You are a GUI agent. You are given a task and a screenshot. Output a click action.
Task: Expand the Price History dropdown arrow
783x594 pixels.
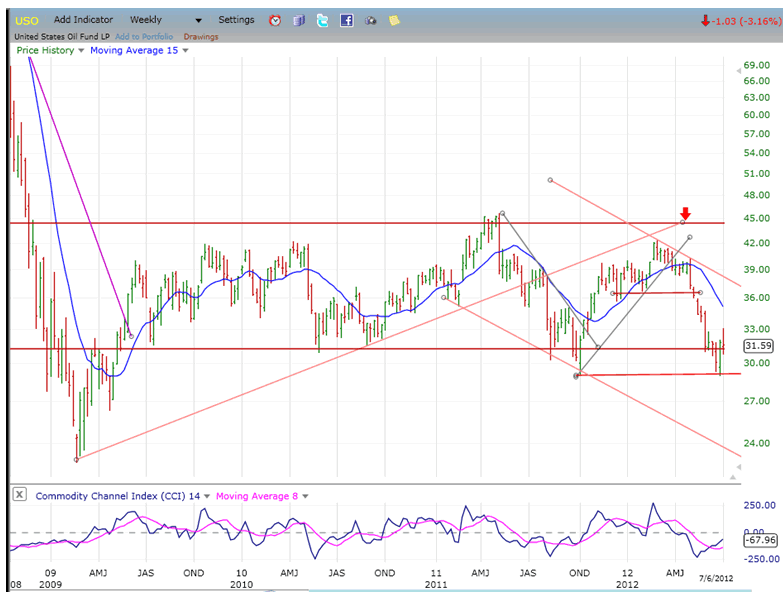click(x=82, y=51)
